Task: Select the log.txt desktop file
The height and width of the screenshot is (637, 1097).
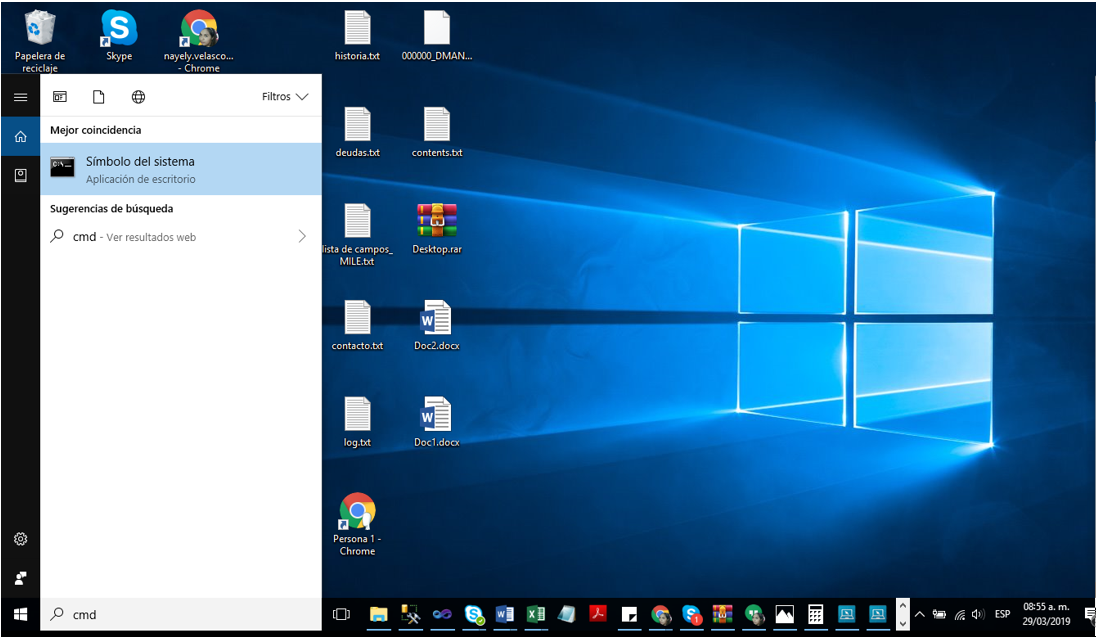Action: click(358, 422)
